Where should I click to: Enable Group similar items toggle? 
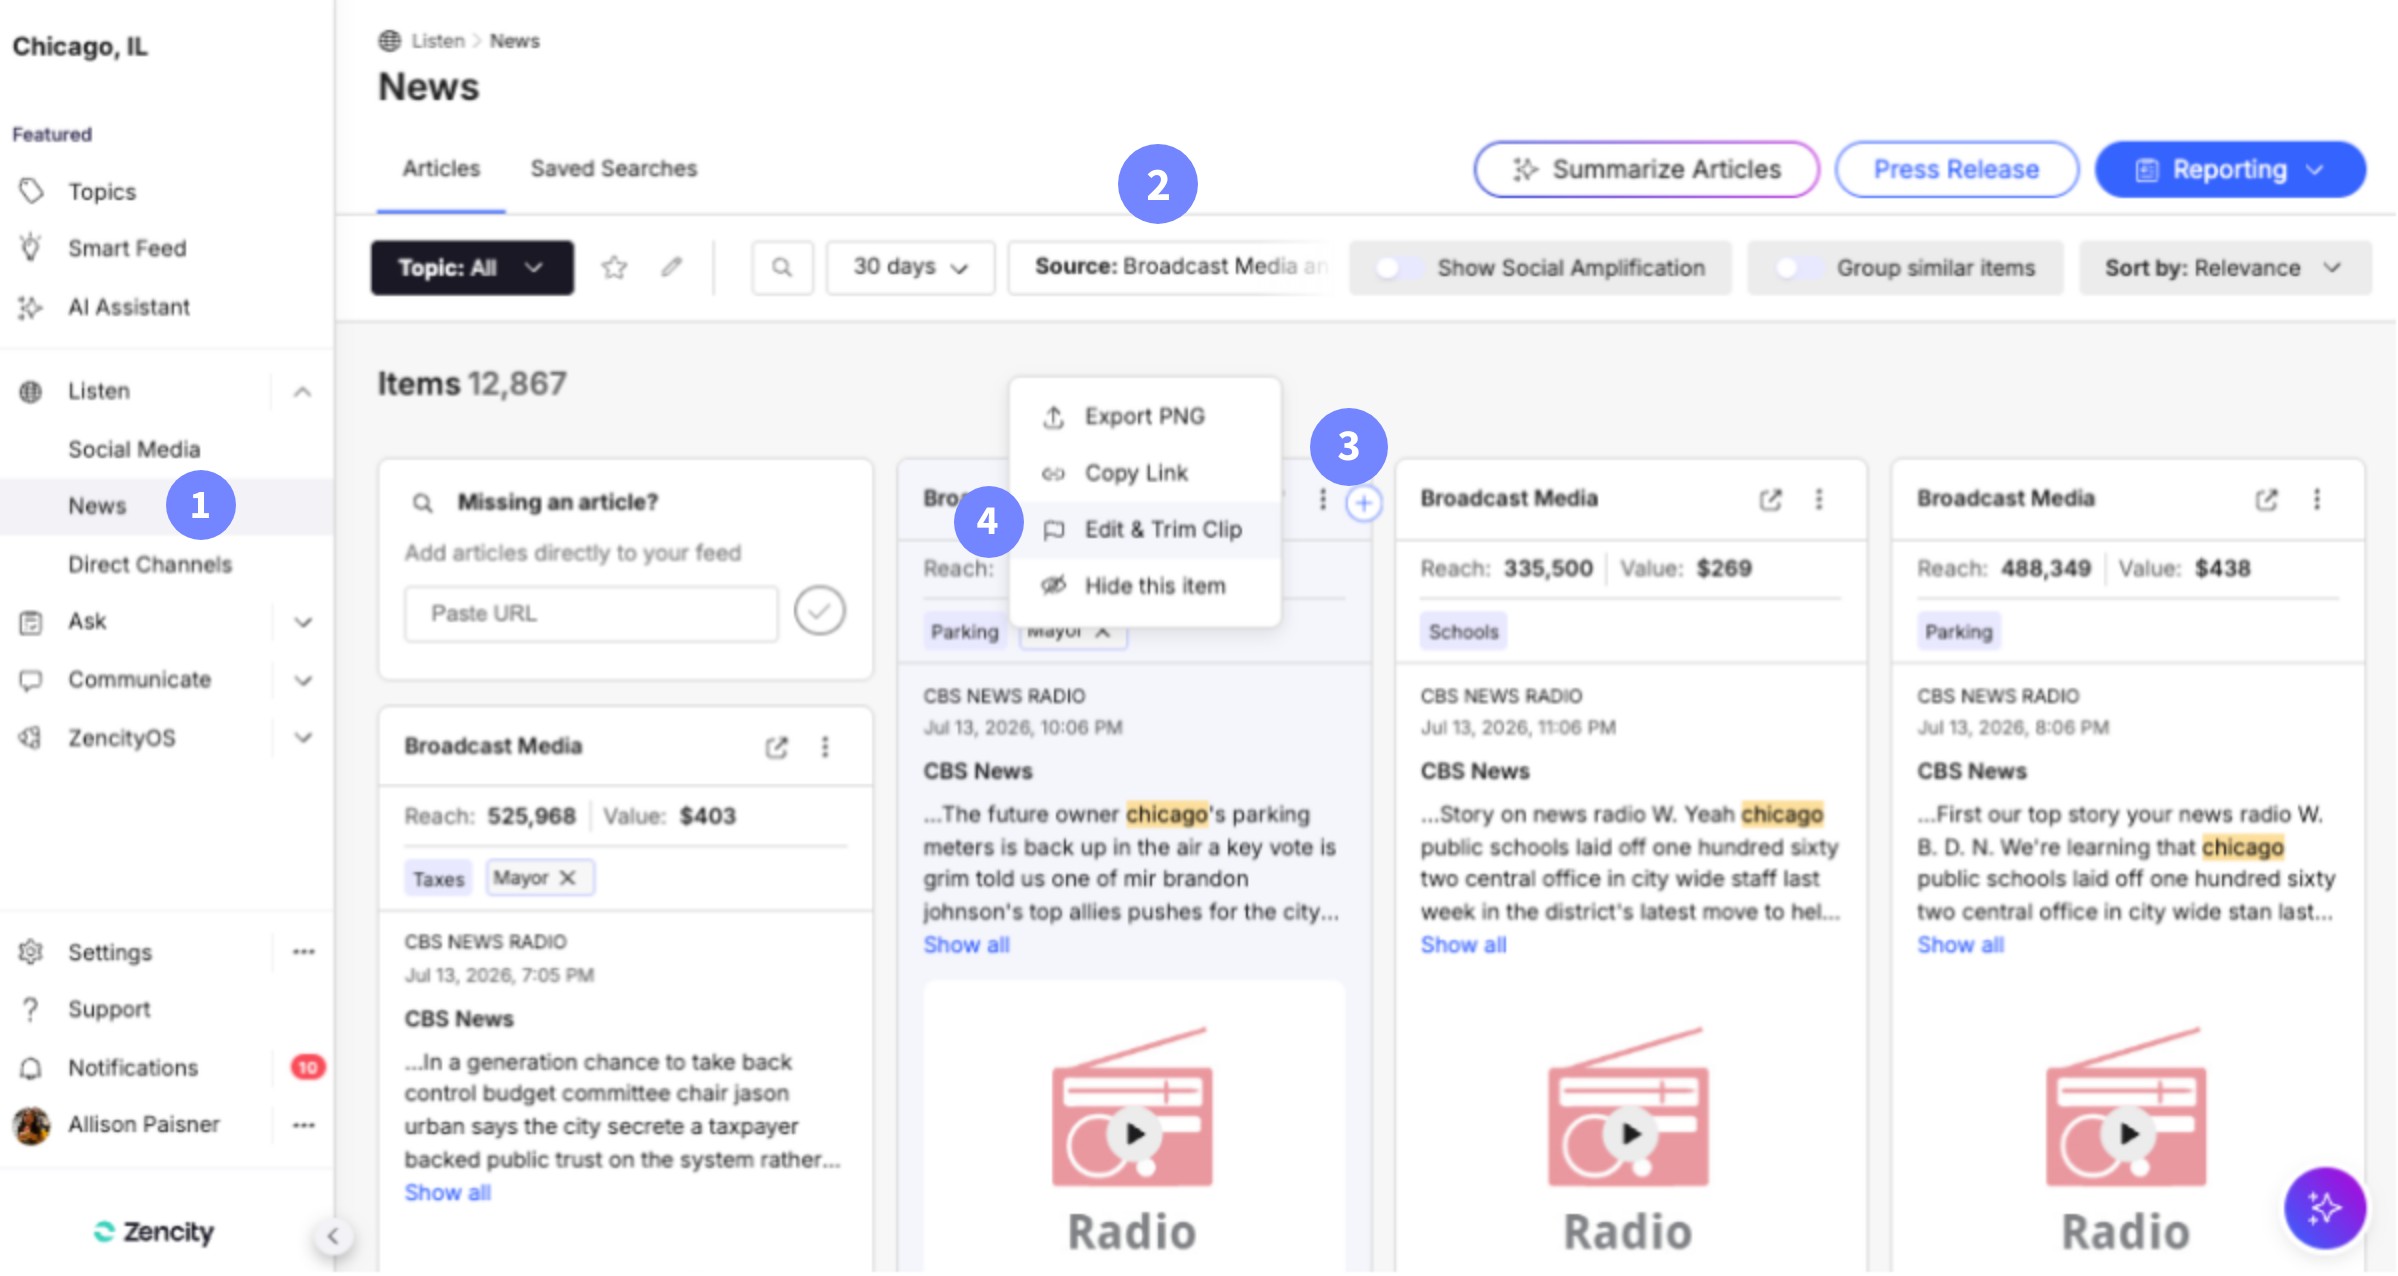[x=1797, y=268]
